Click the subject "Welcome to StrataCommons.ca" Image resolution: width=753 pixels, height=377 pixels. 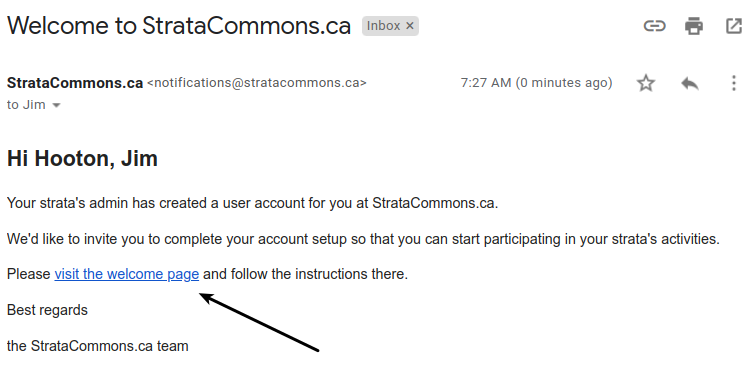pyautogui.click(x=179, y=26)
